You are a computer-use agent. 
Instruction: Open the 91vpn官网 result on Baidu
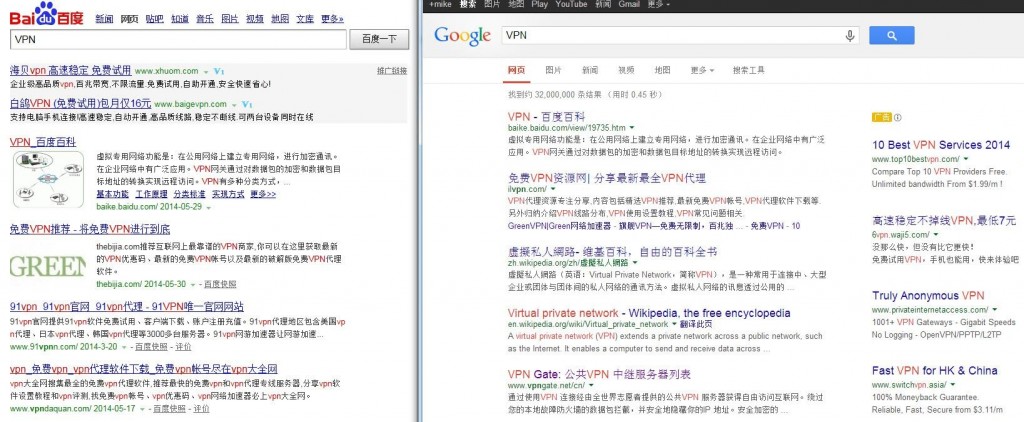click(127, 306)
